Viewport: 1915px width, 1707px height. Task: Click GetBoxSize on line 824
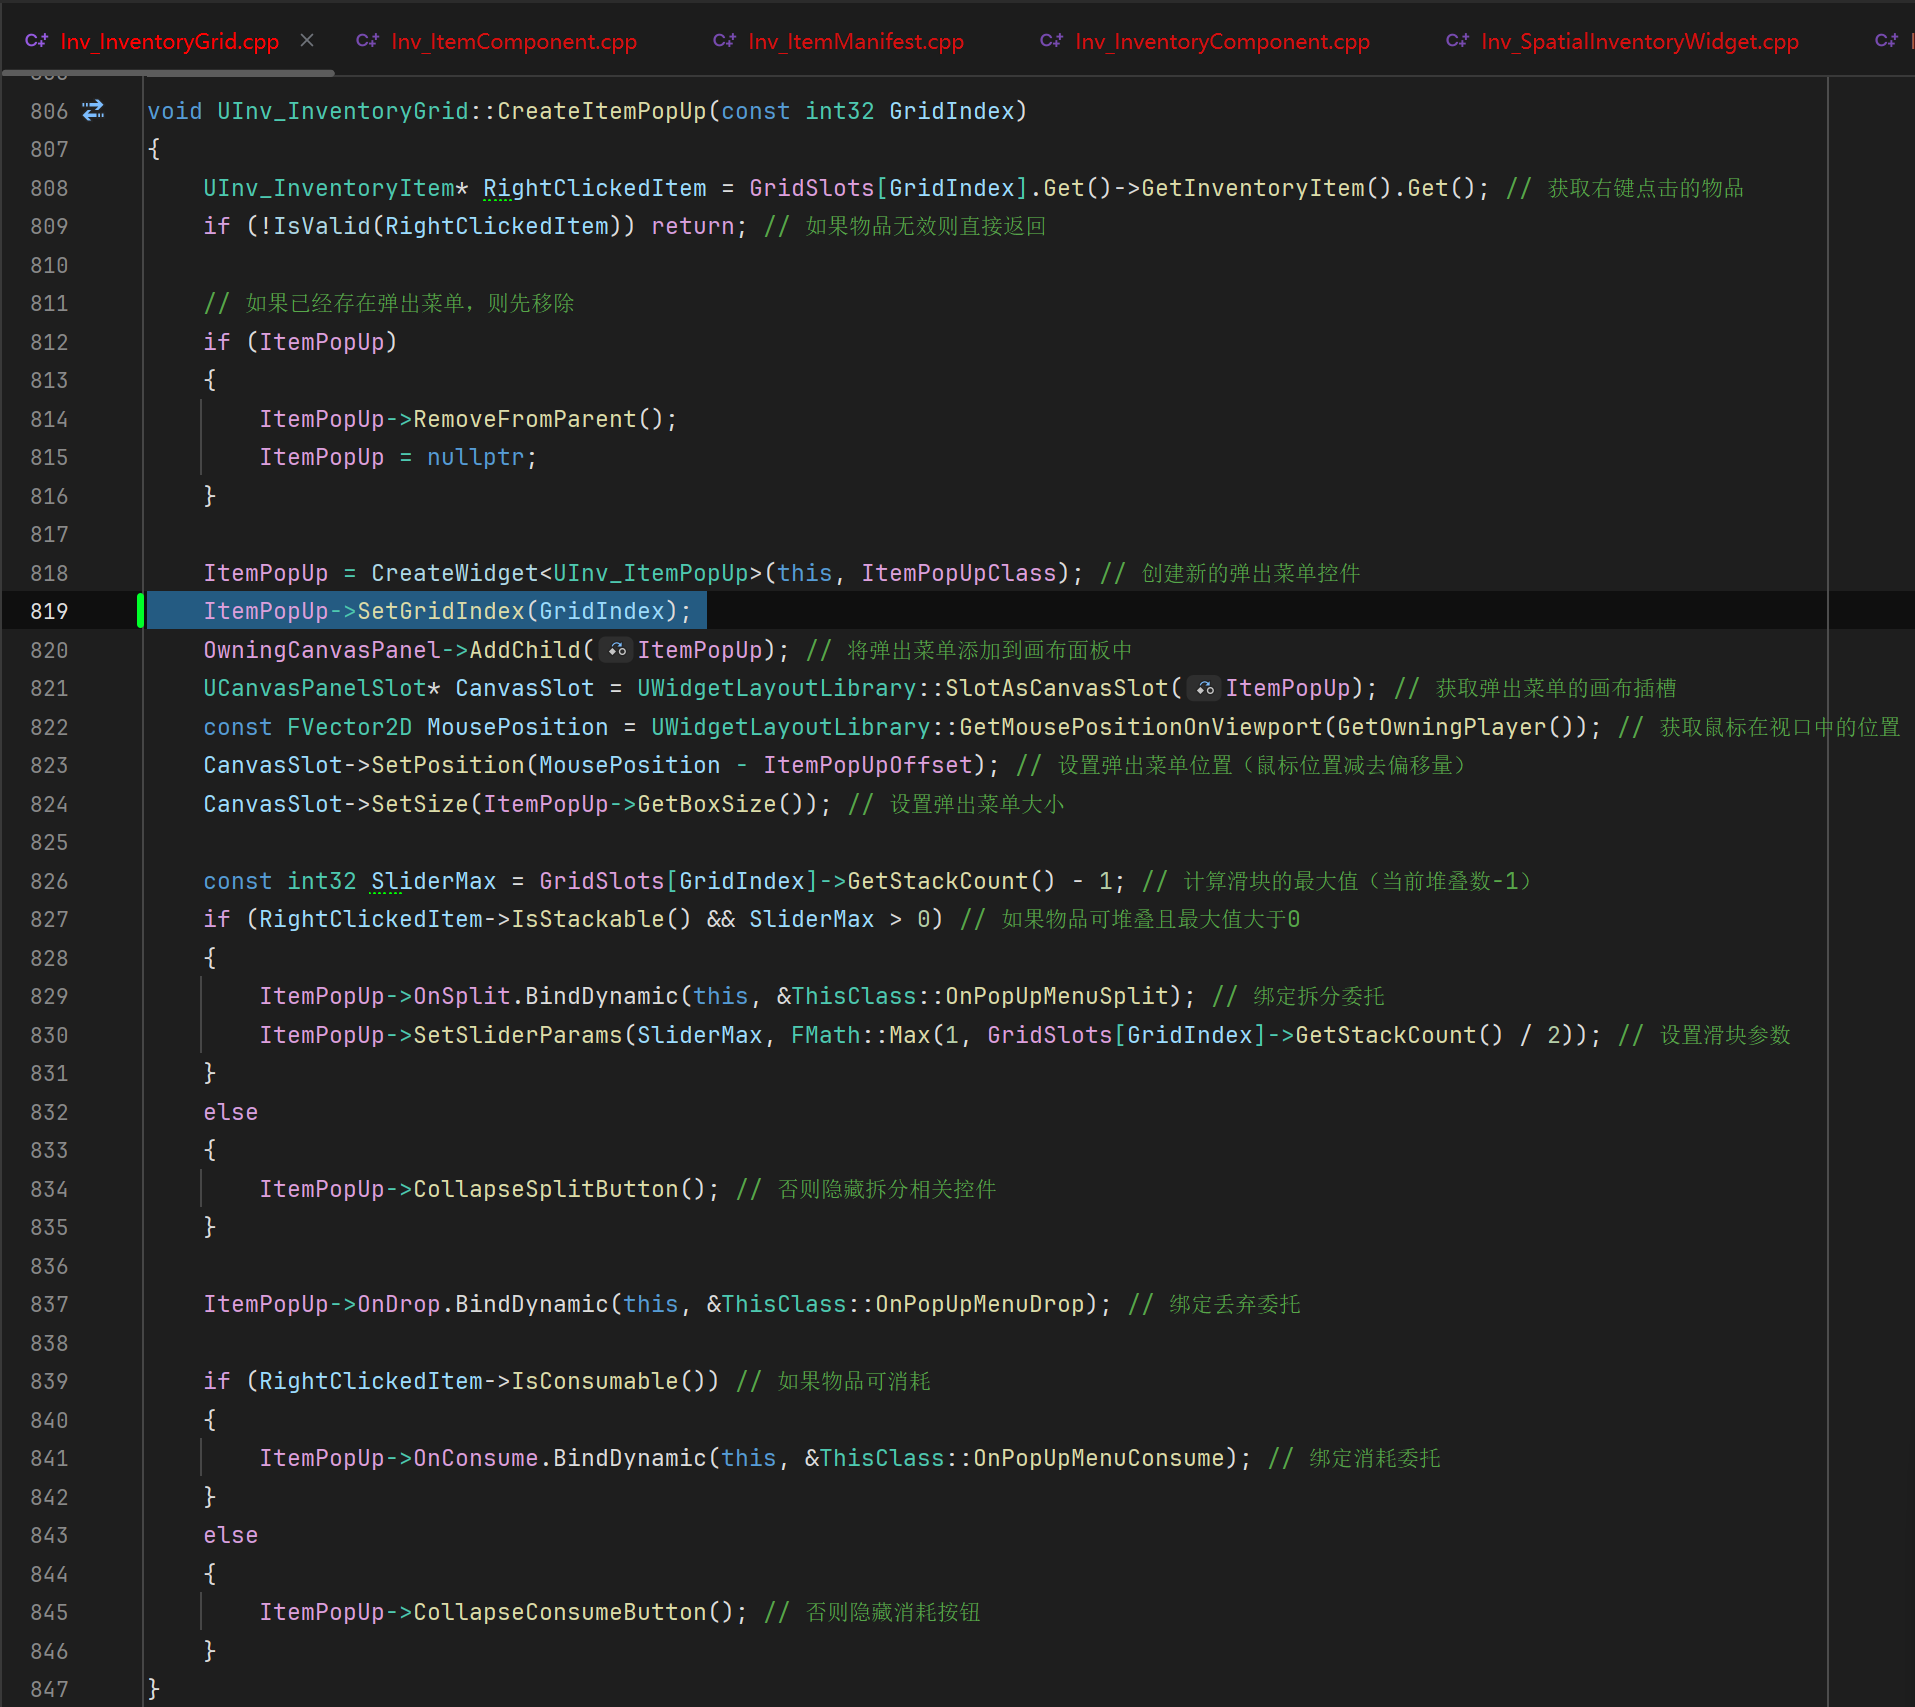707,804
